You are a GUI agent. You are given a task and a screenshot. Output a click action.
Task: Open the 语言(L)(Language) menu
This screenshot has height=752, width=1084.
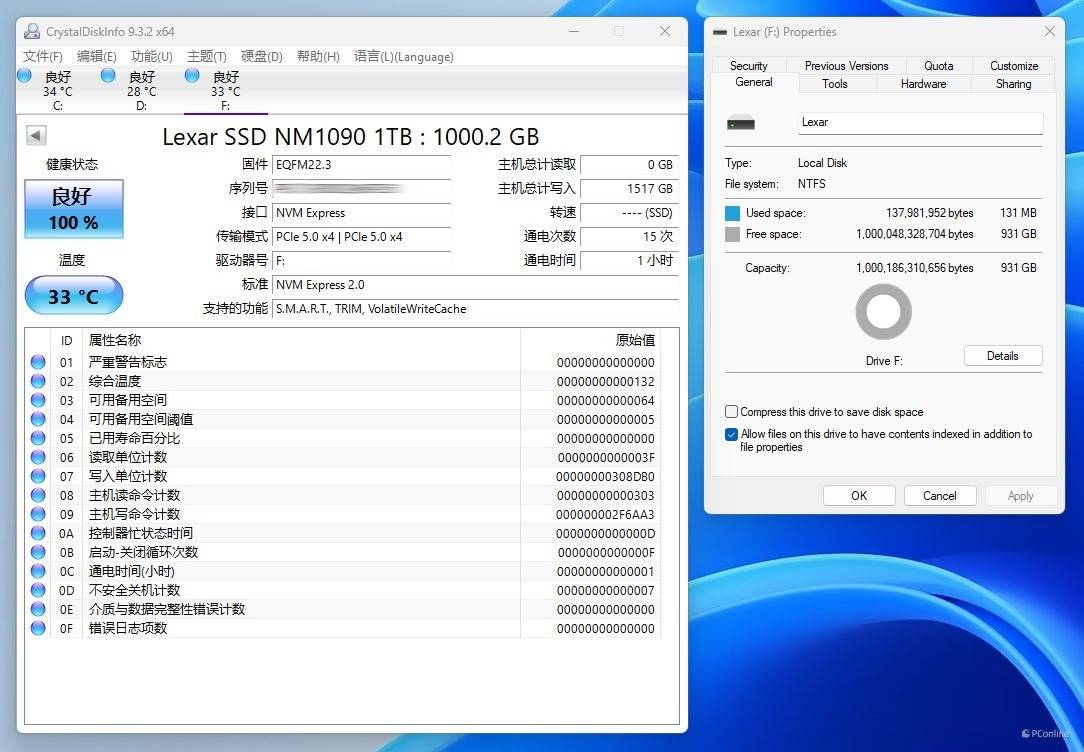pos(404,56)
